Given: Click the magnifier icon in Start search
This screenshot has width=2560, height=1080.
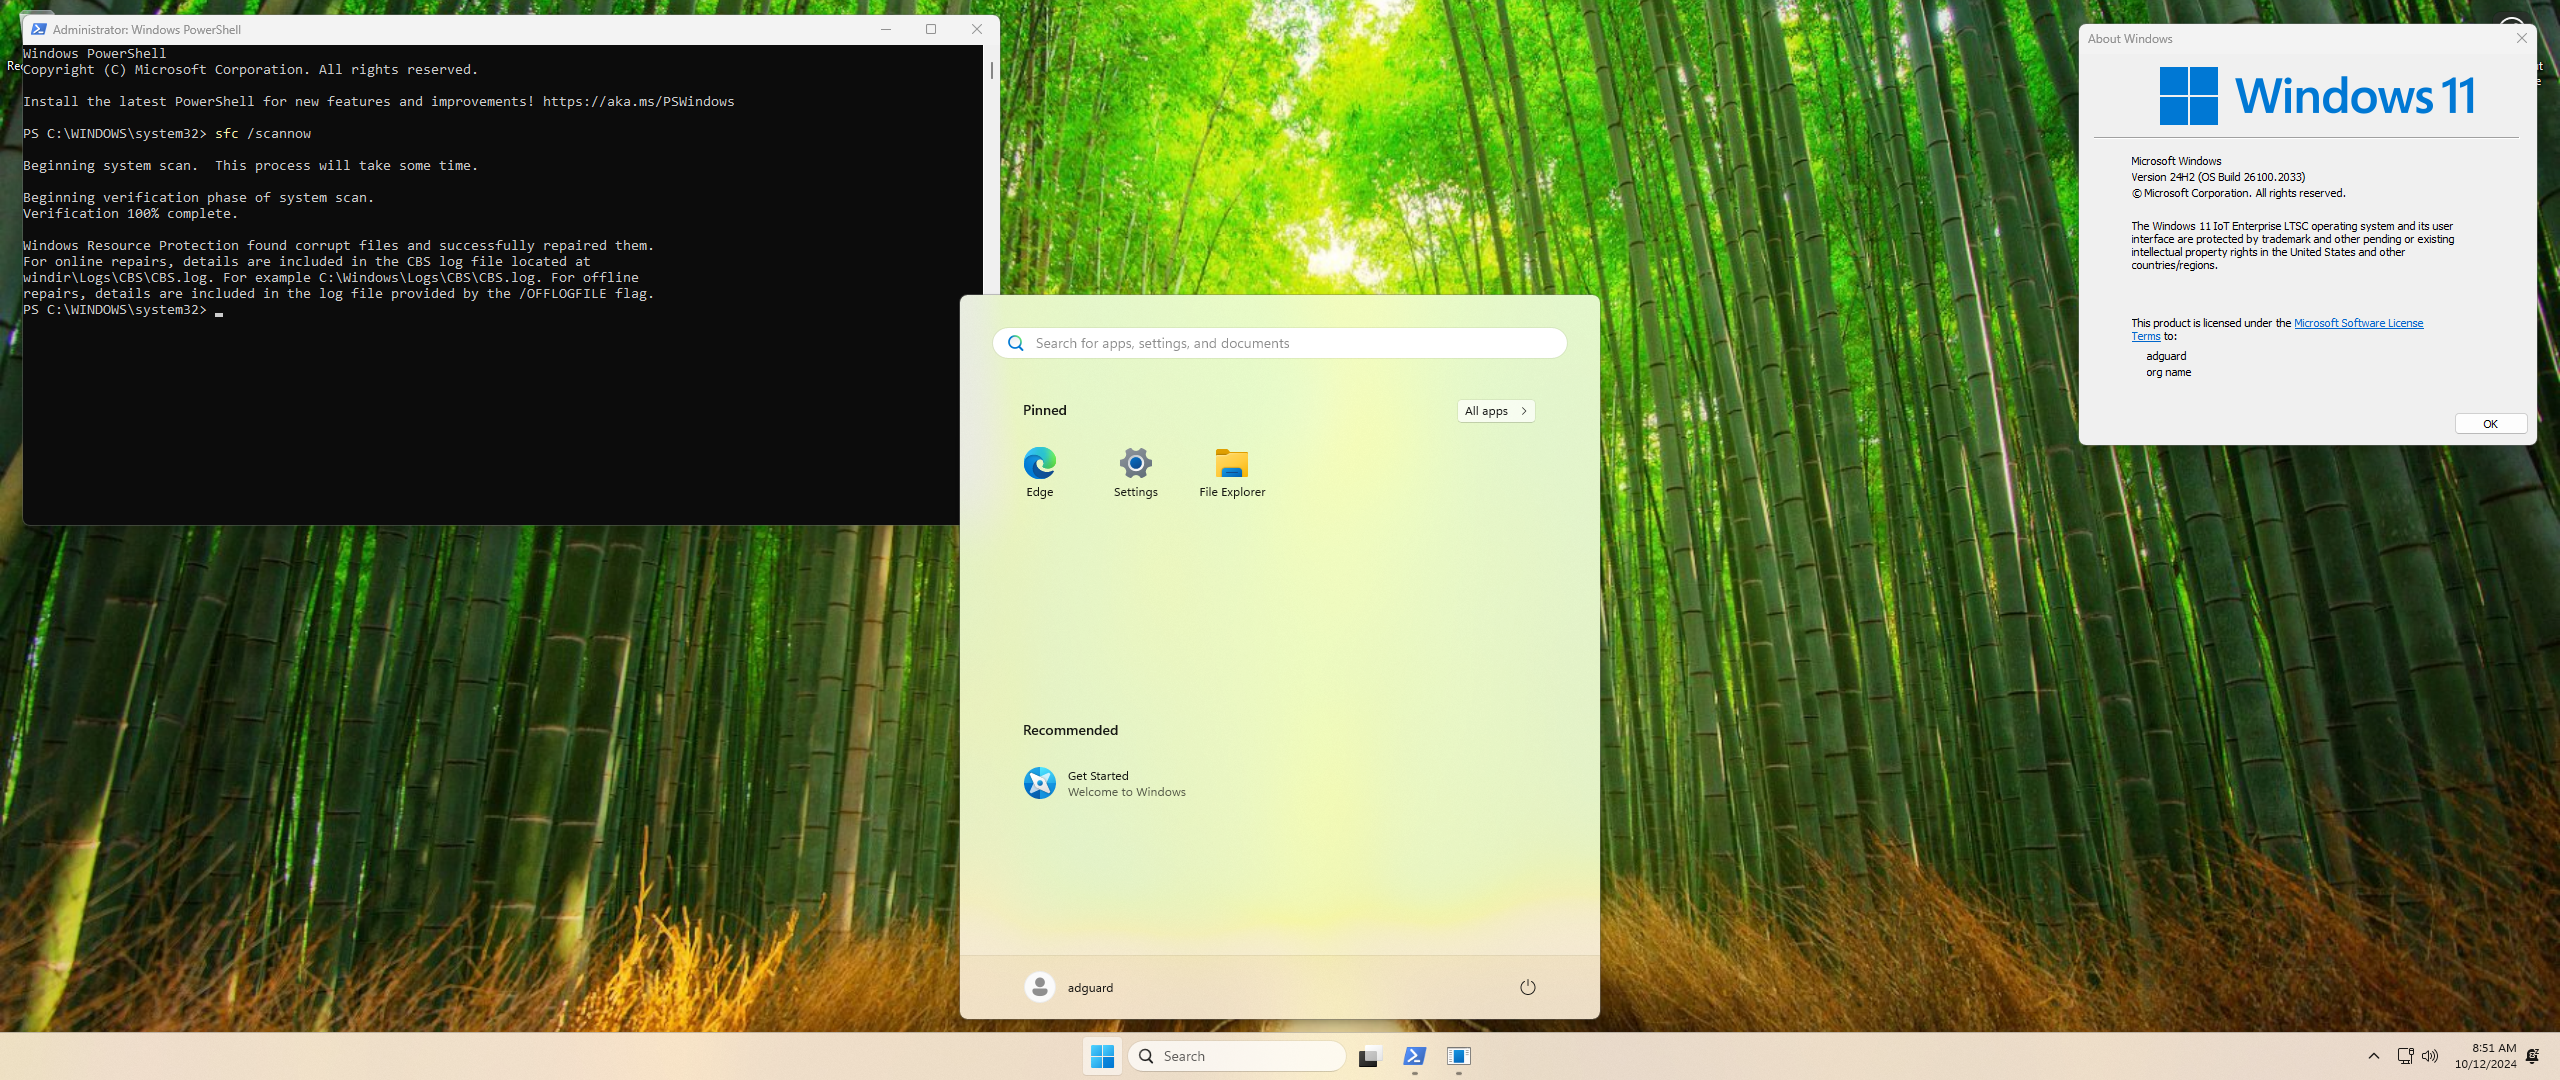Looking at the screenshot, I should click(x=1016, y=343).
